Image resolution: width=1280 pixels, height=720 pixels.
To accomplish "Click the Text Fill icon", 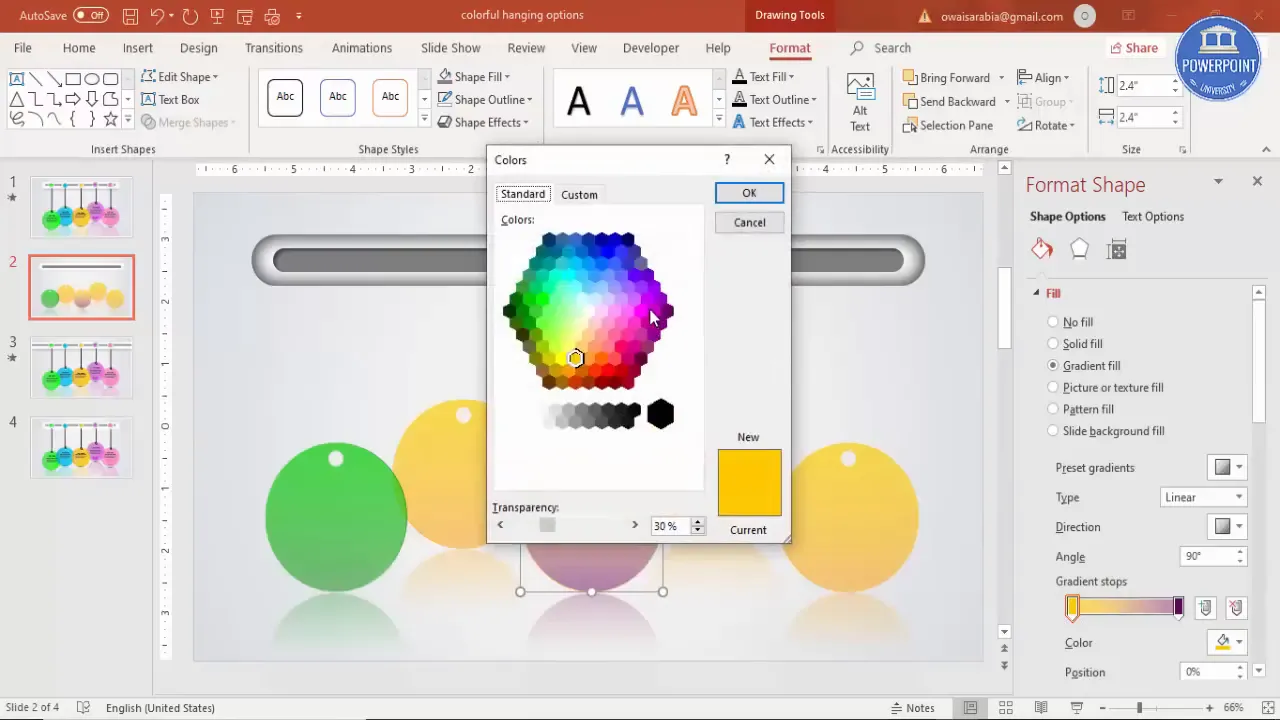I will coord(739,77).
